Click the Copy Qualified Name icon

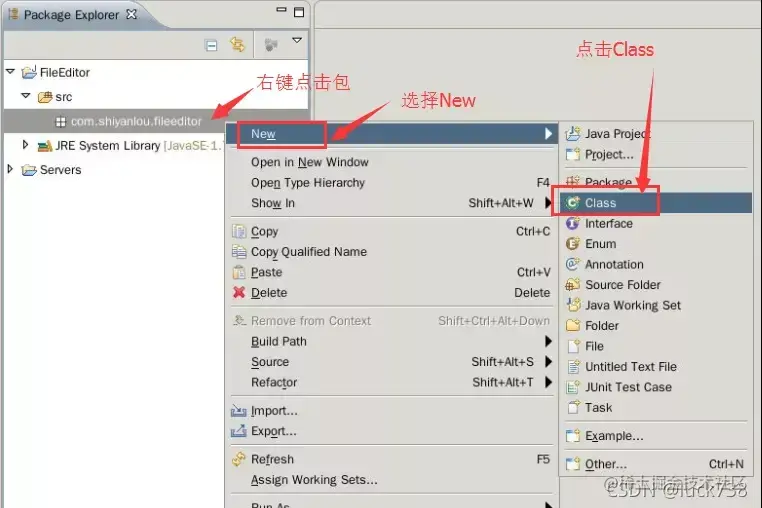[239, 251]
